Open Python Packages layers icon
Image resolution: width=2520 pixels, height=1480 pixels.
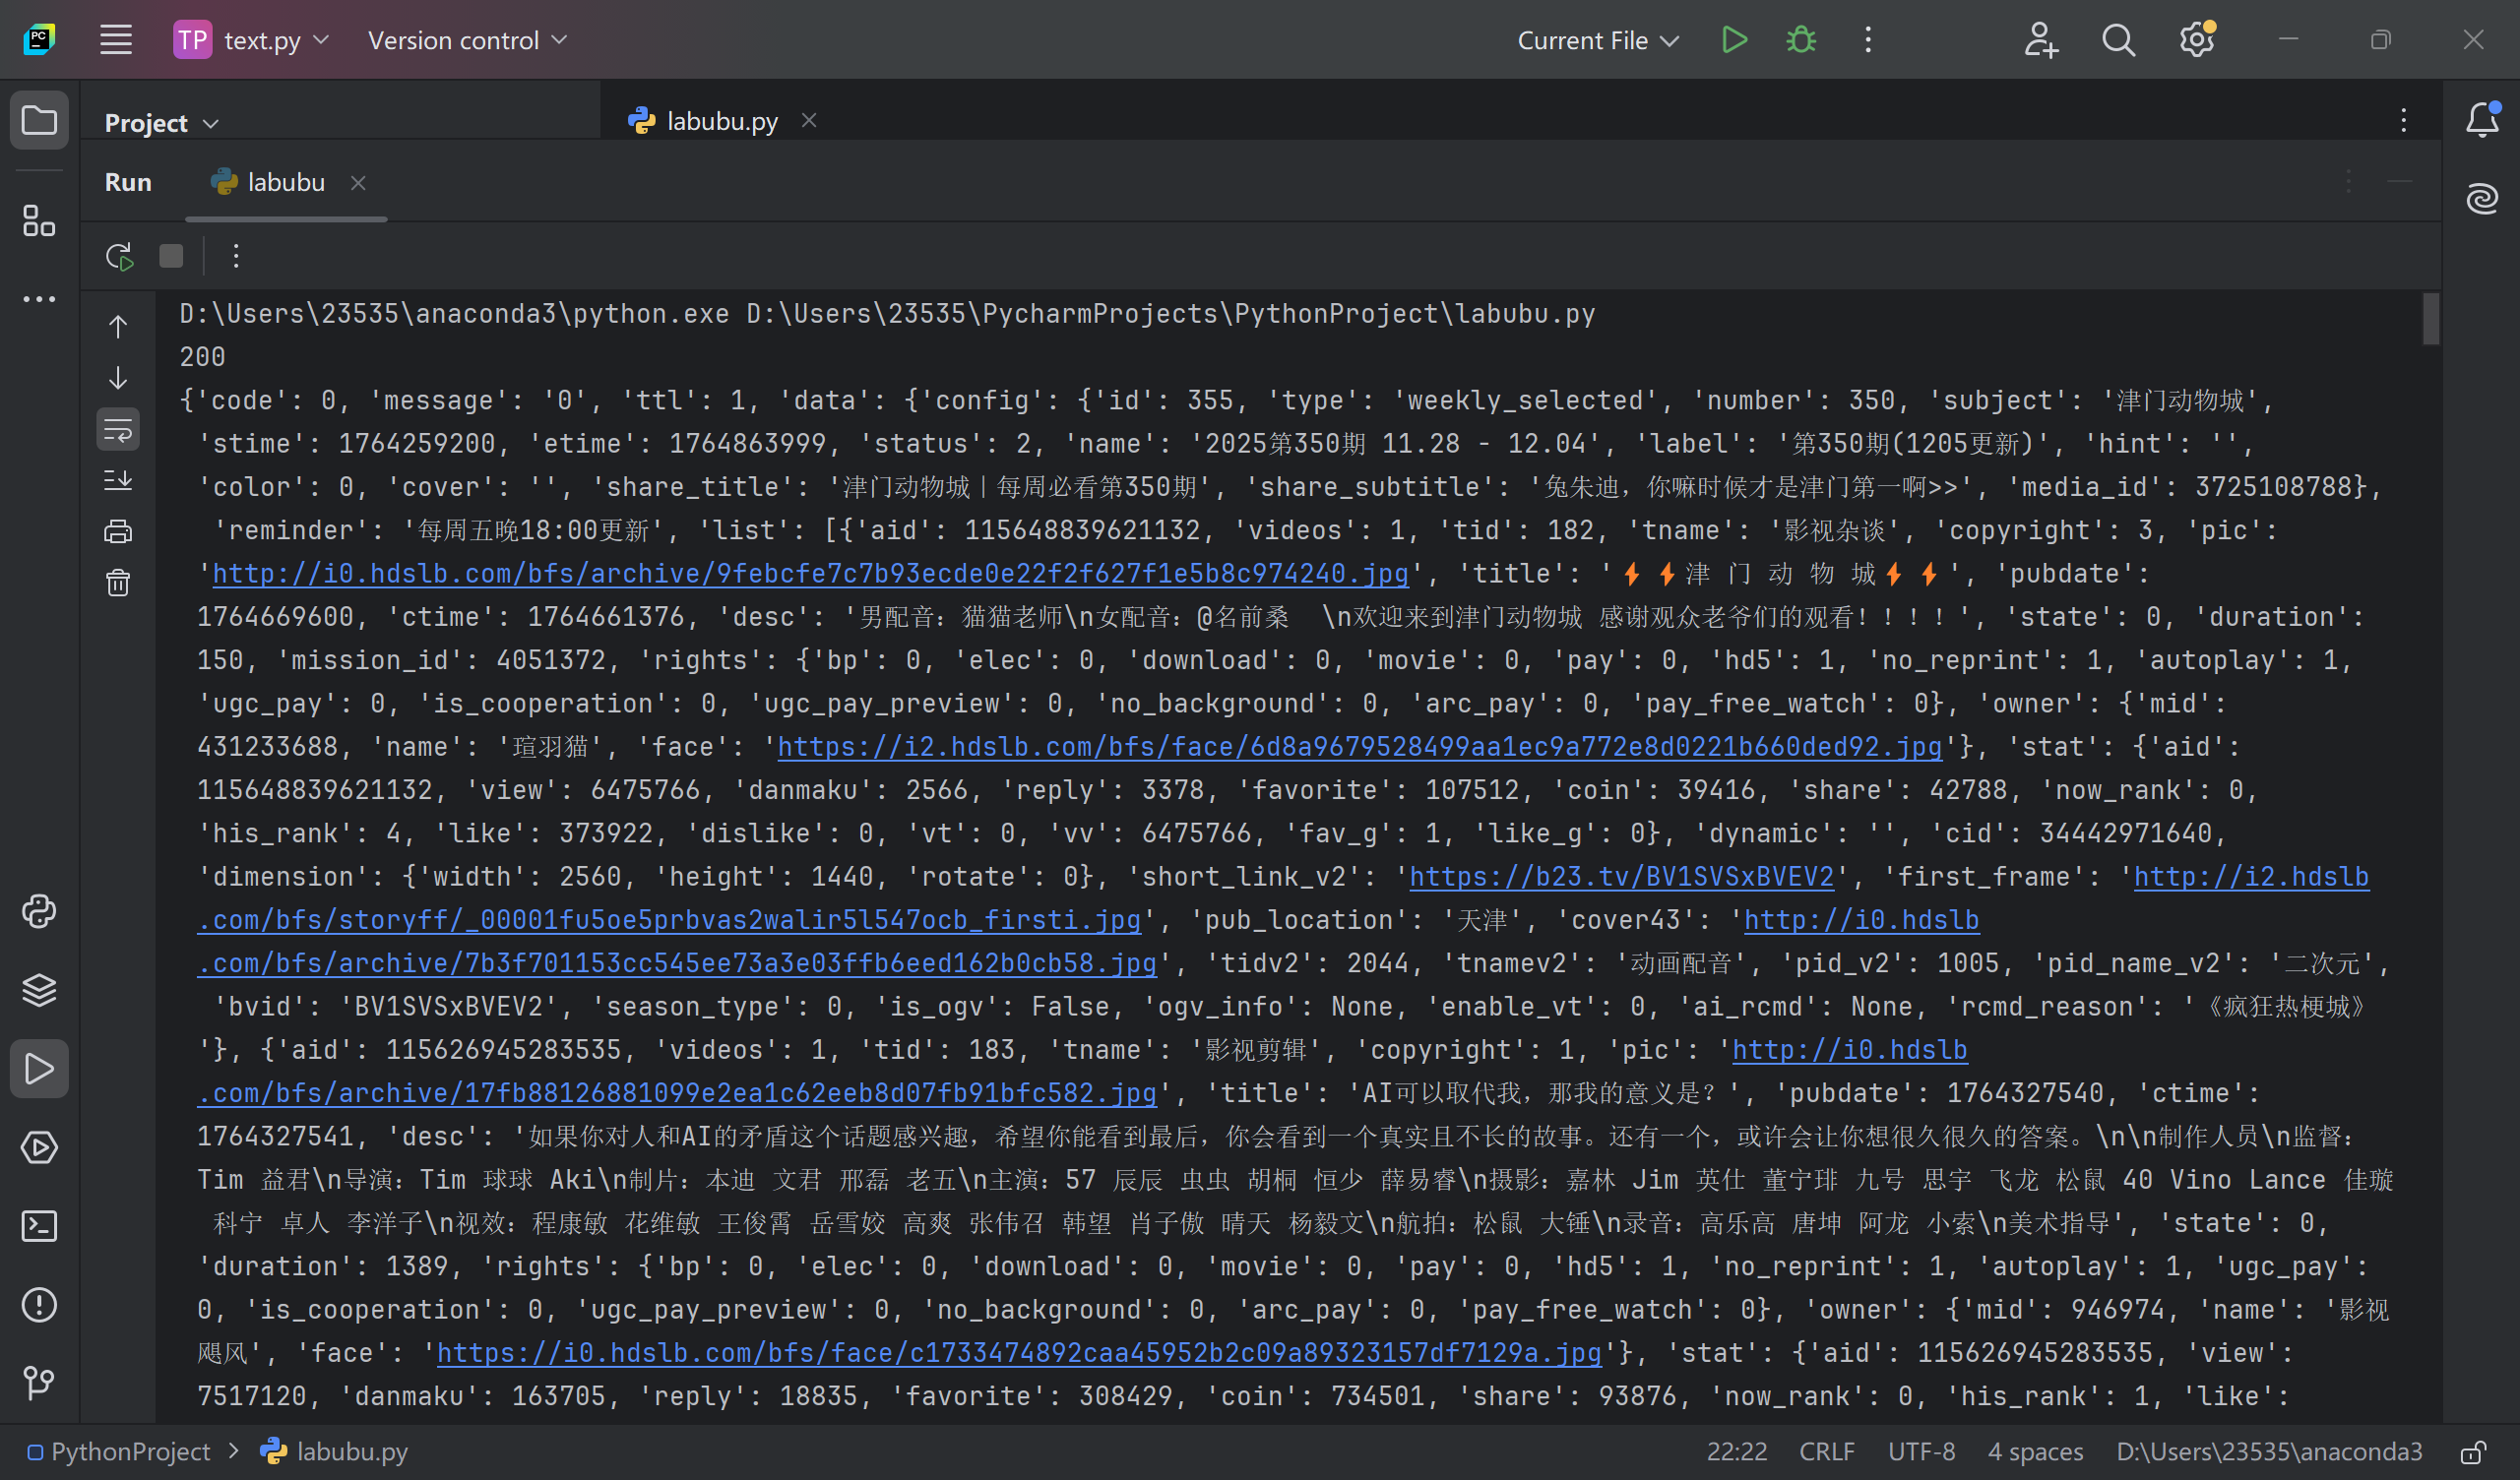tap(39, 990)
